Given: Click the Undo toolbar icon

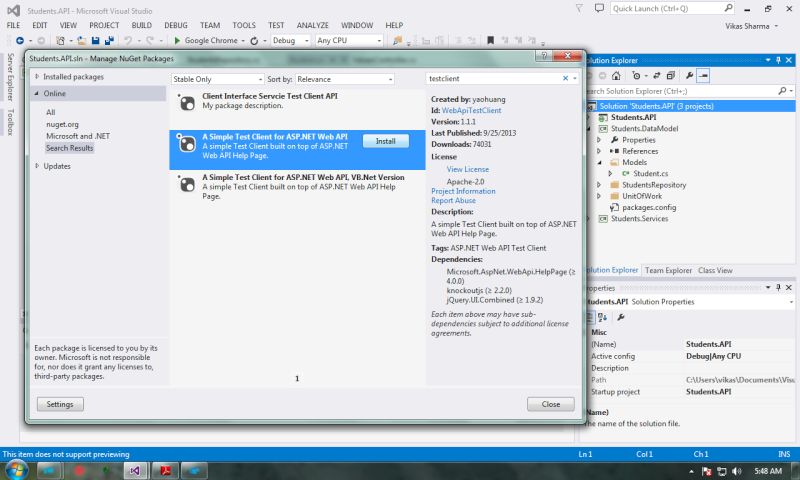Looking at the screenshot, I should pyautogui.click(x=128, y=40).
